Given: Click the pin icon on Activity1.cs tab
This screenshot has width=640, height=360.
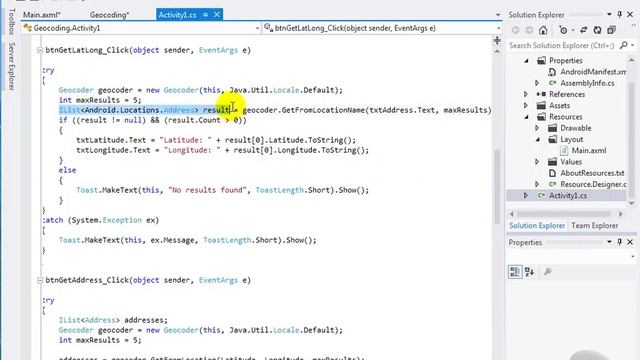Looking at the screenshot, I should click(x=206, y=15).
